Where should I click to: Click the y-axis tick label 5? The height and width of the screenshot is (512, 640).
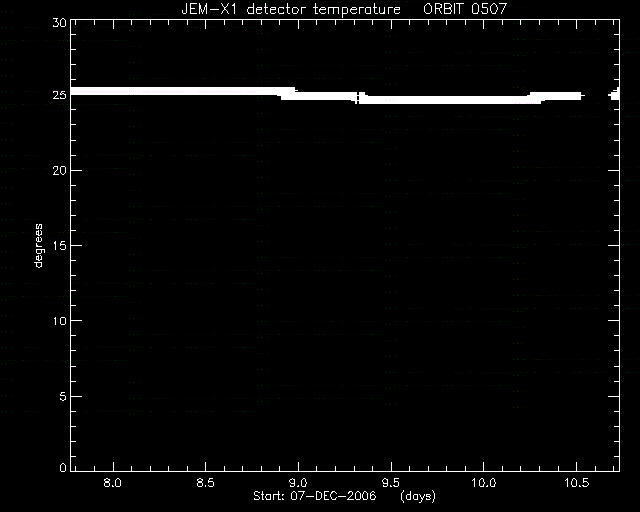63,396
